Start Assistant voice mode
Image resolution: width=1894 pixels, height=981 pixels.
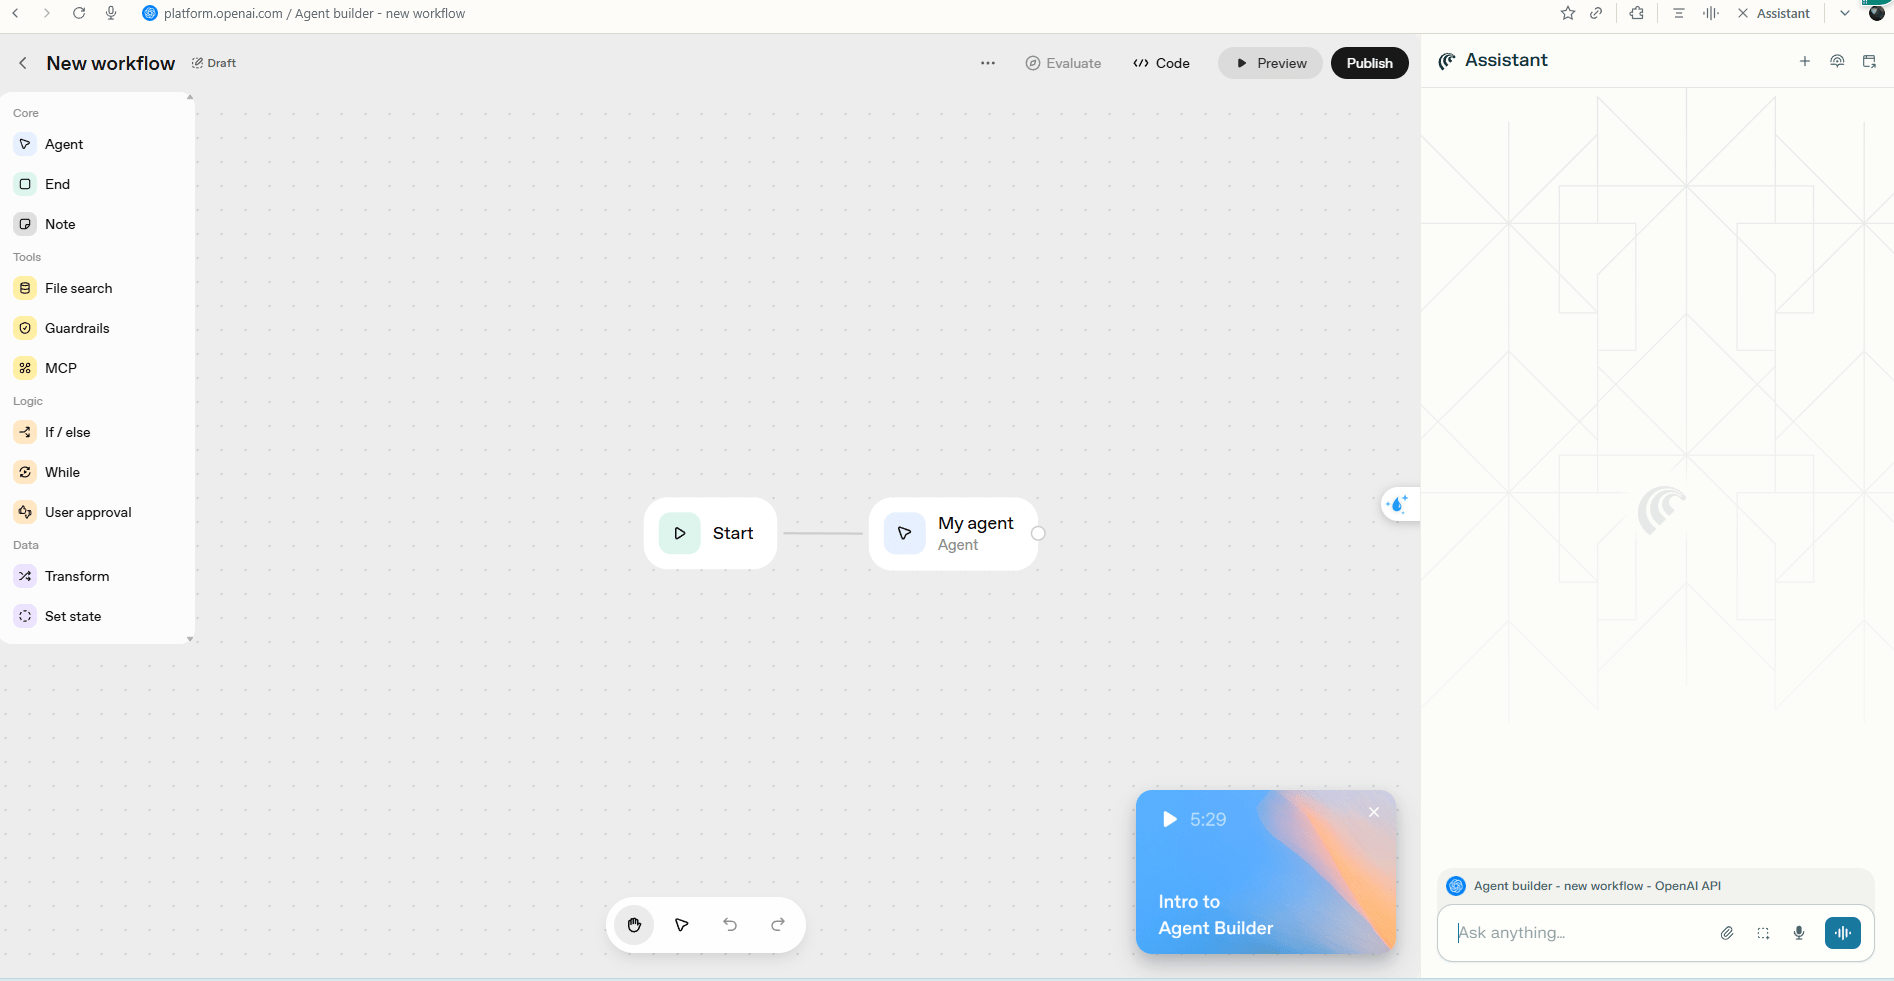pyautogui.click(x=1843, y=933)
